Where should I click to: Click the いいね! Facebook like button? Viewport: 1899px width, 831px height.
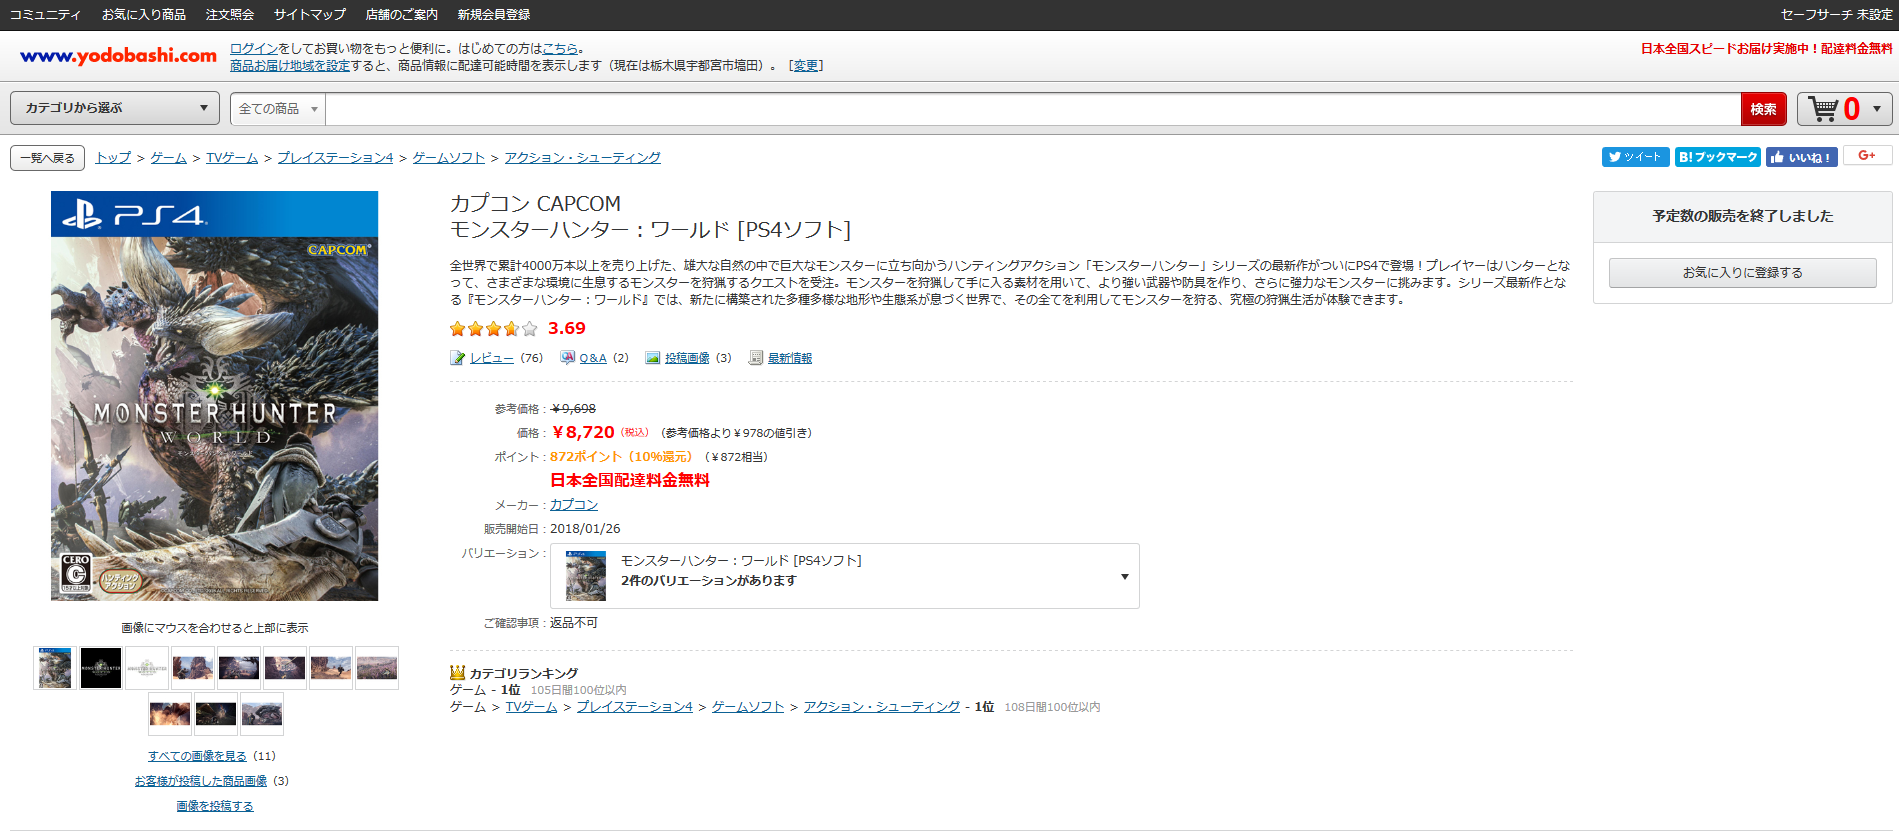[x=1801, y=157]
